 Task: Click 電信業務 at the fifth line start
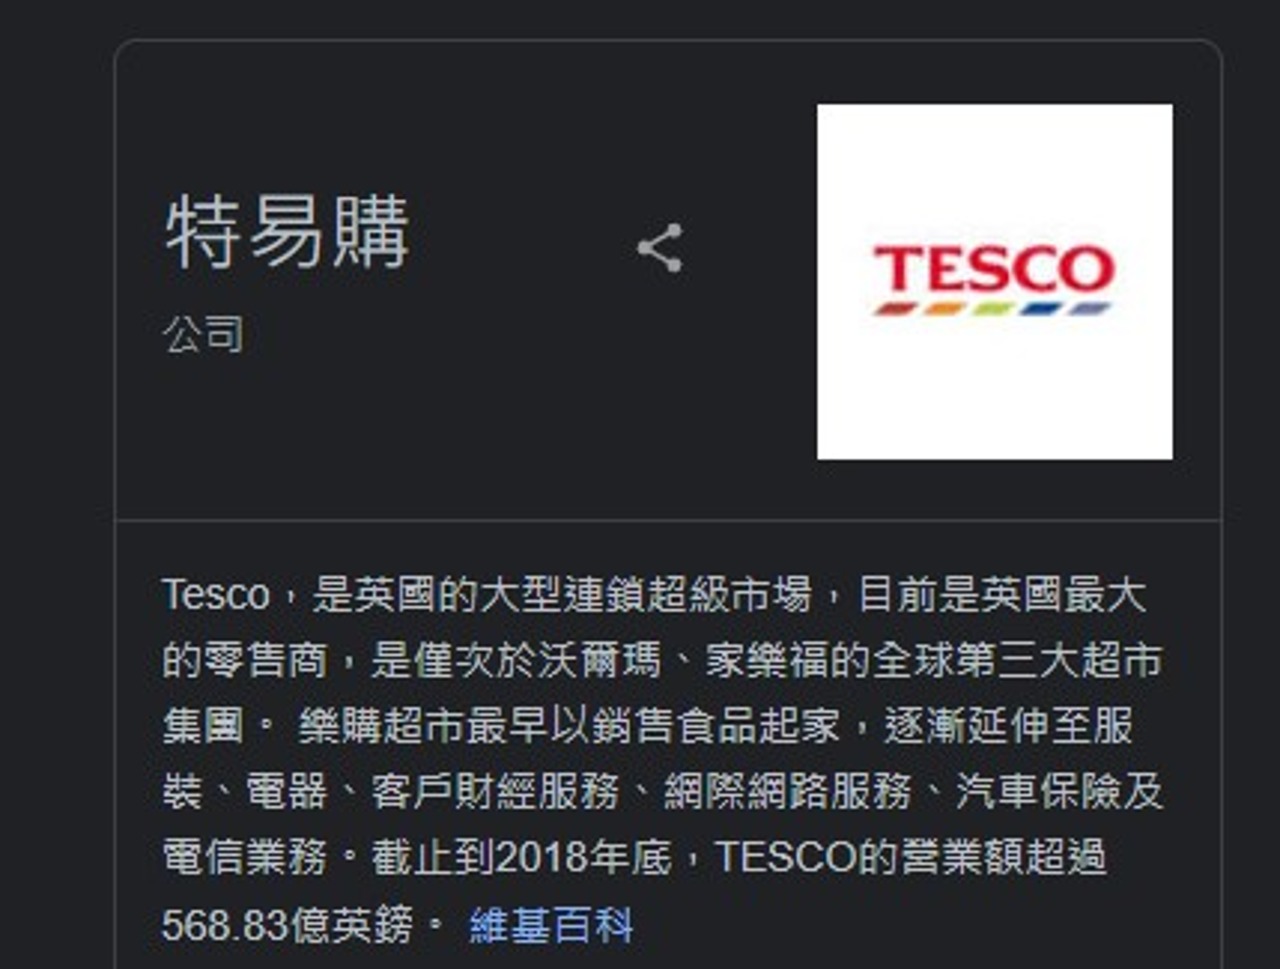coord(245,858)
